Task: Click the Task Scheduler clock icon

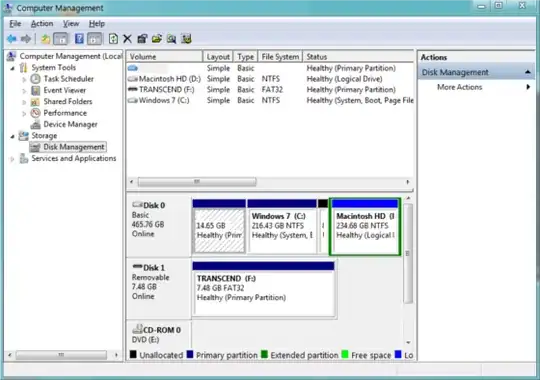Action: 35,79
